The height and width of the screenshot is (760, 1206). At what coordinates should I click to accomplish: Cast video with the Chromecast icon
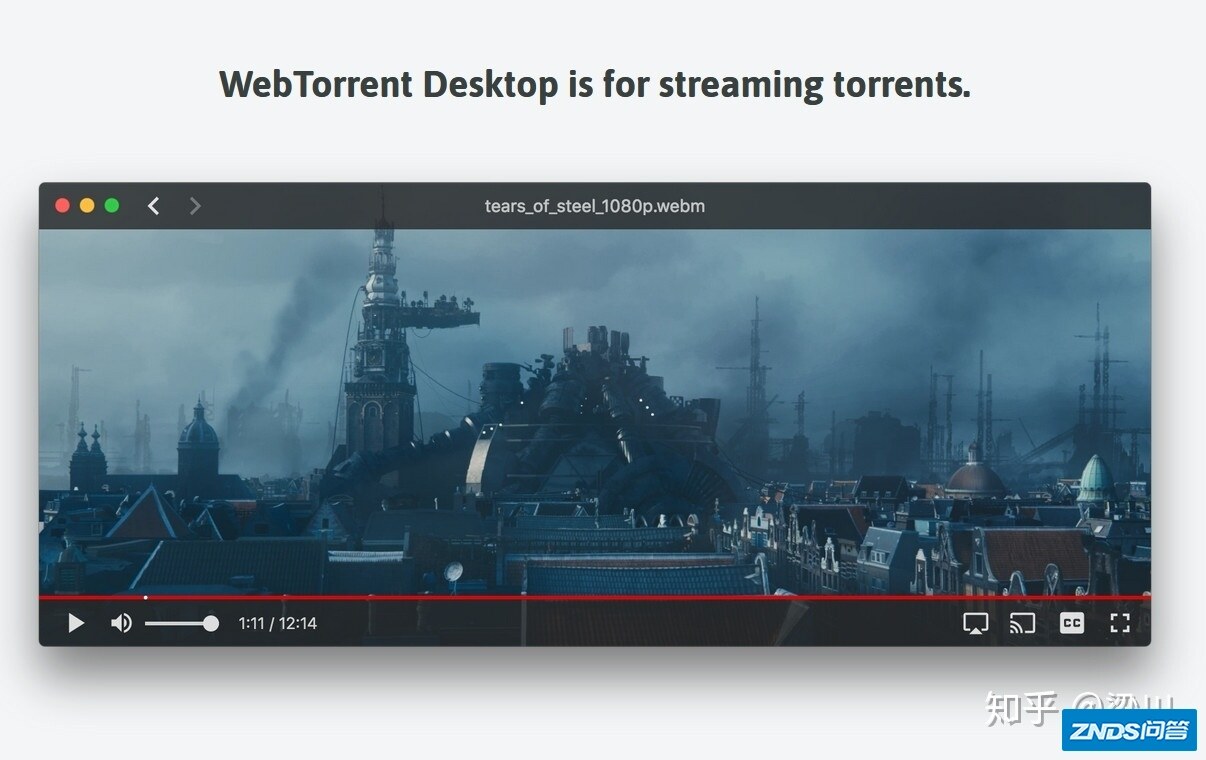[1022, 623]
